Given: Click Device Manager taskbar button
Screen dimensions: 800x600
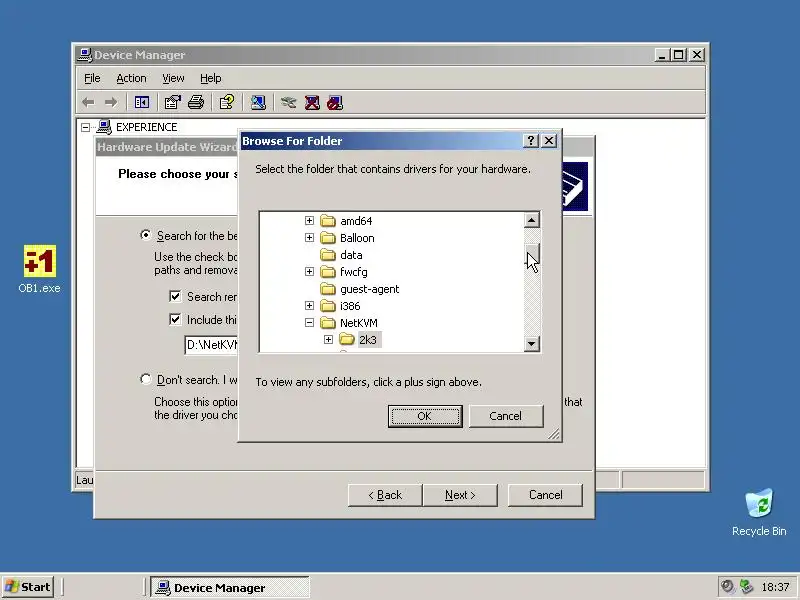Looking at the screenshot, I should click(230, 587).
